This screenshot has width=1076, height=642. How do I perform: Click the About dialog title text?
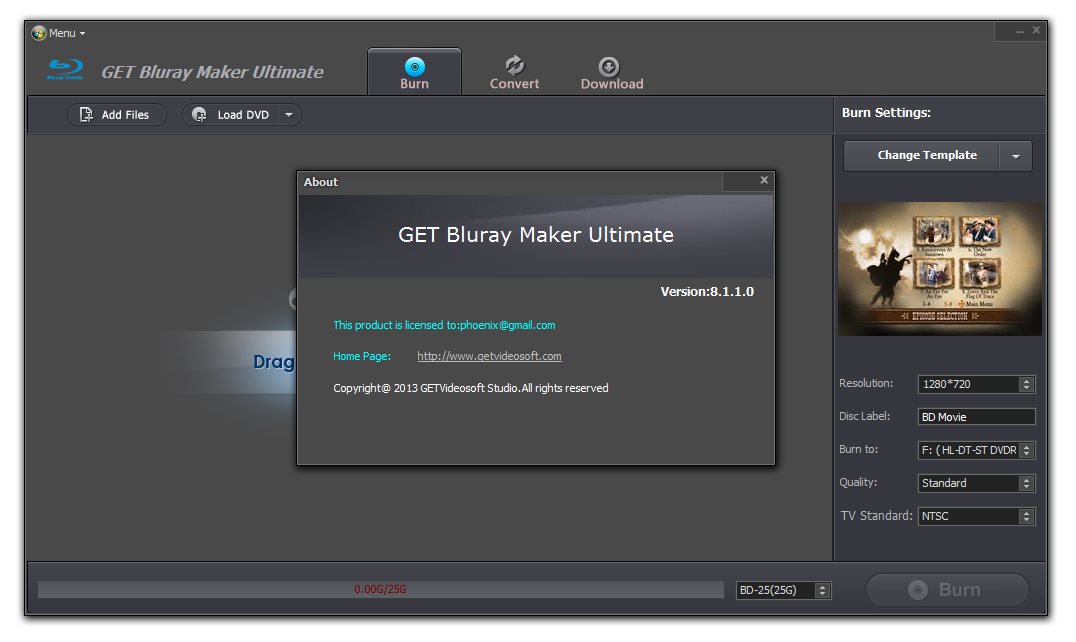pyautogui.click(x=320, y=182)
